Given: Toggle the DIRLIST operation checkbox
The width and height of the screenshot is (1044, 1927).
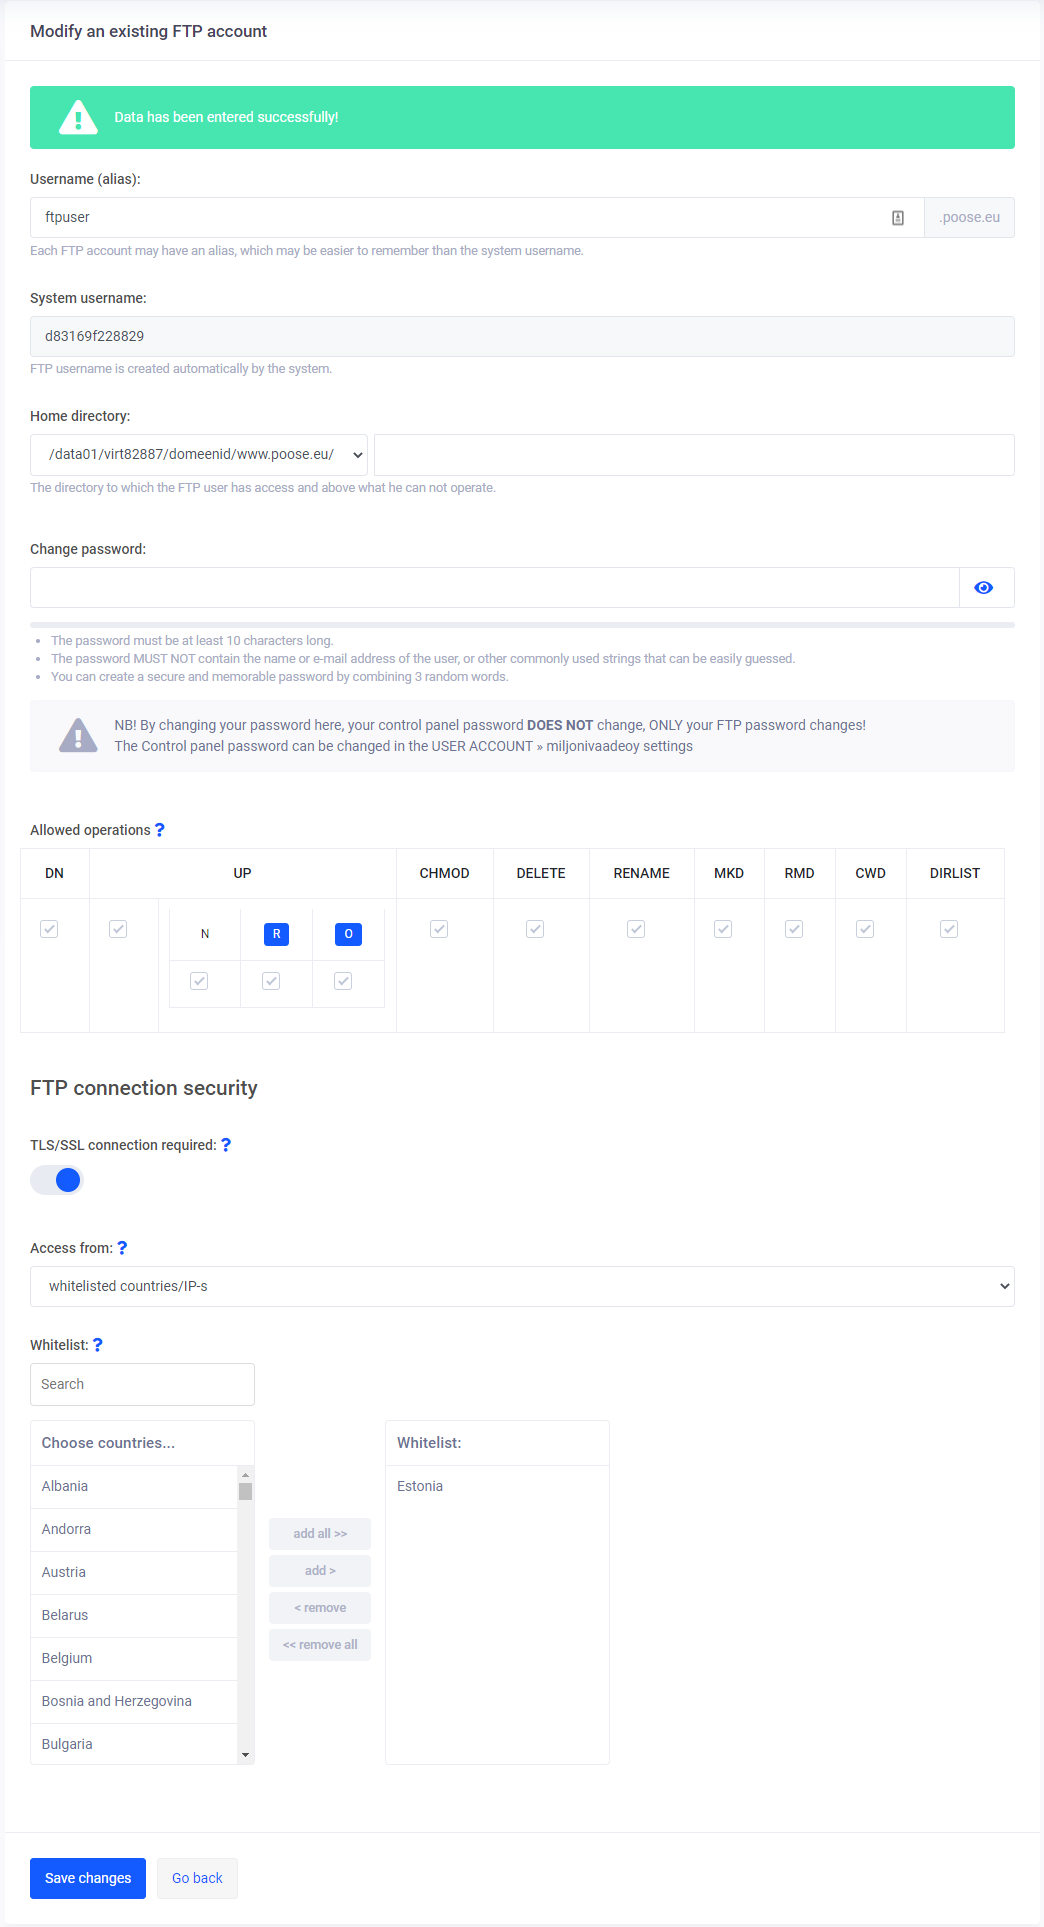Looking at the screenshot, I should [x=949, y=929].
